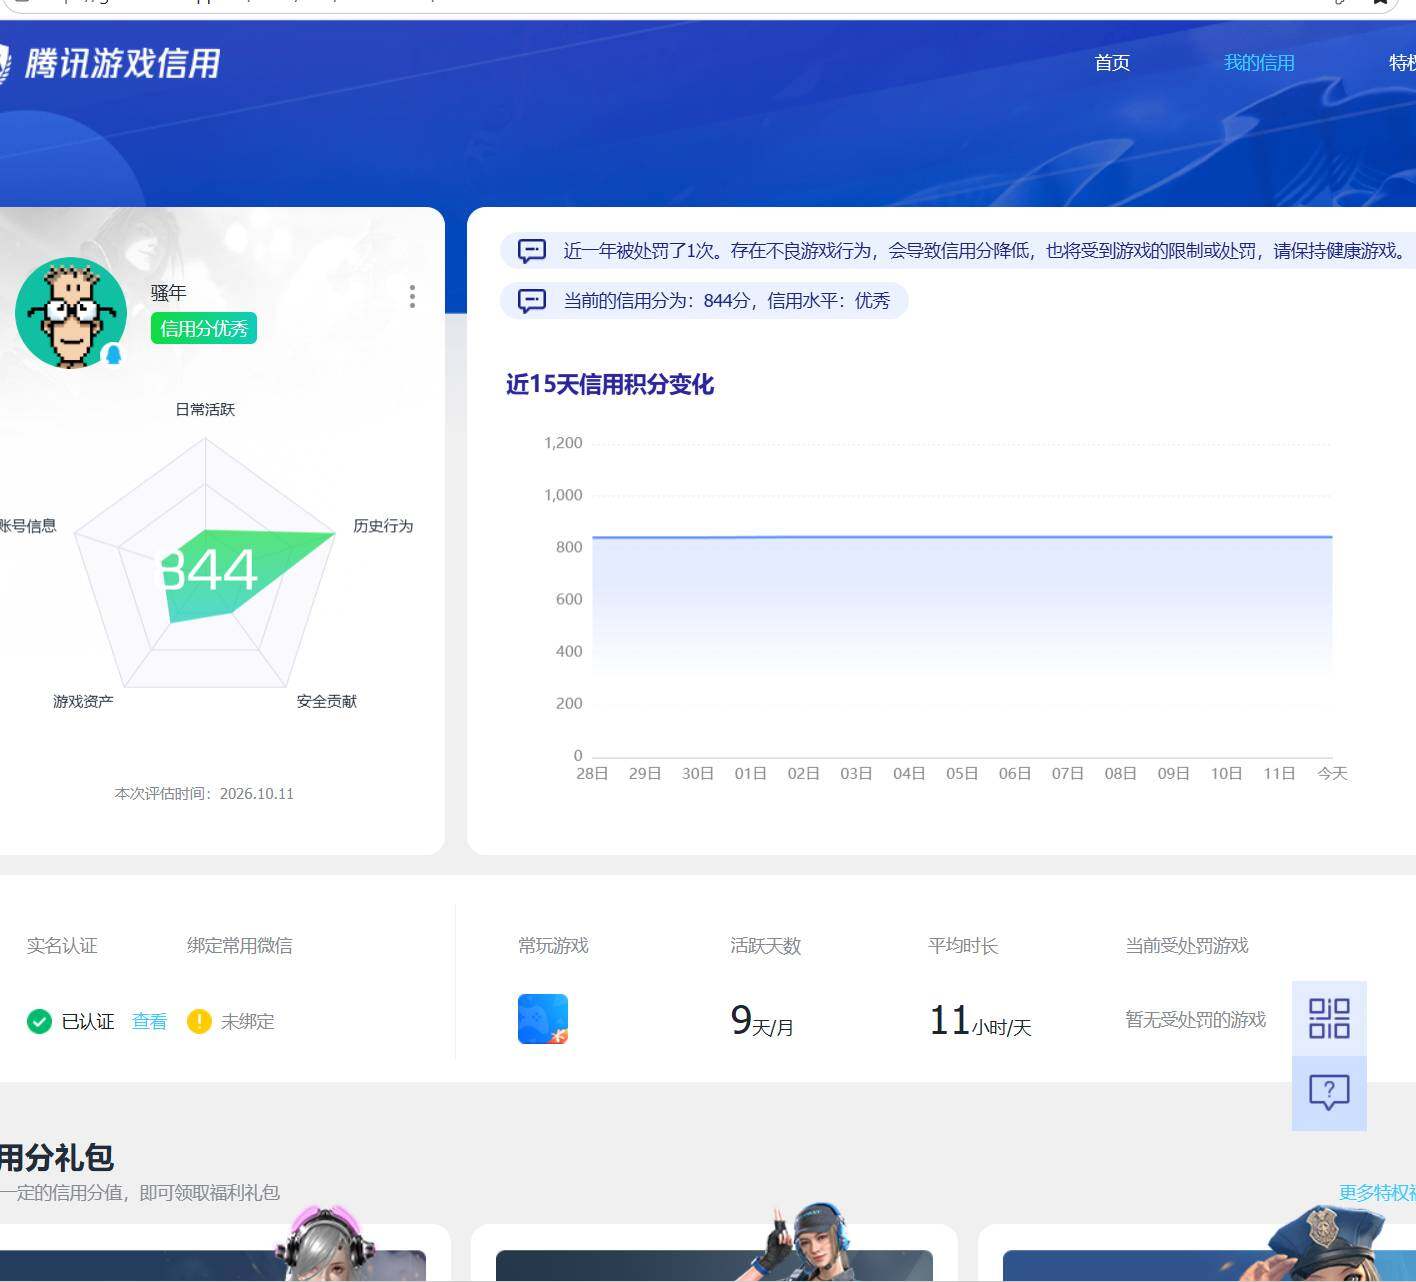Screen dimensions: 1416x1282
Task: Click the username 骚年
Action: point(169,293)
